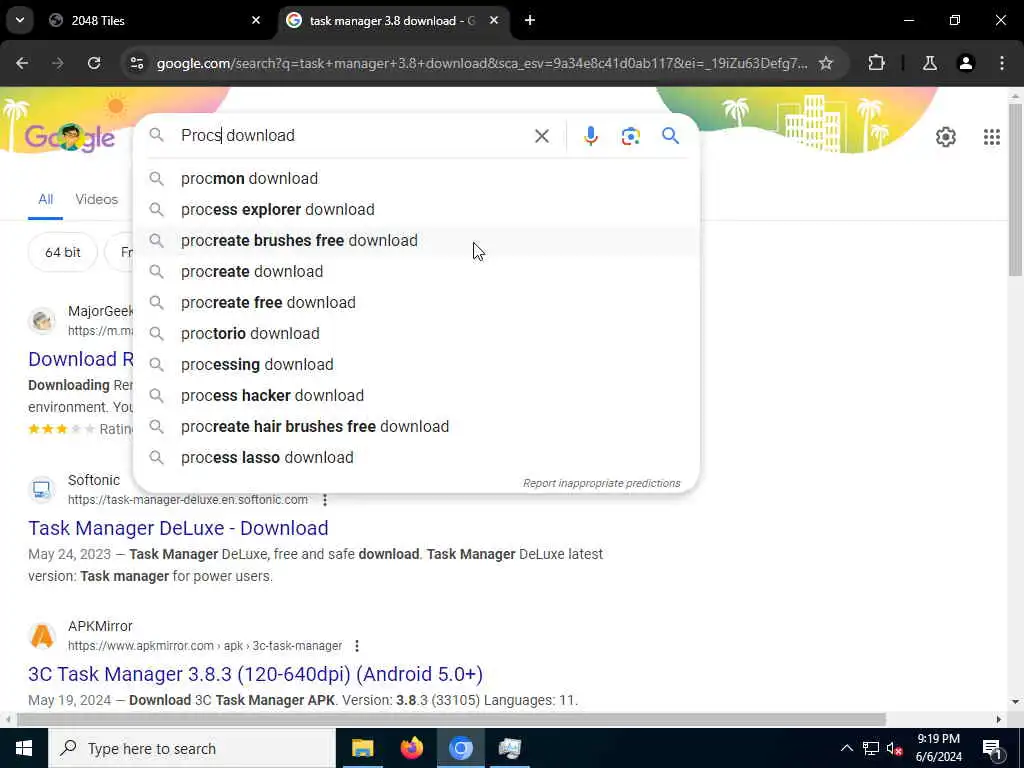Close the 2048 Tiles tab

click(256, 21)
